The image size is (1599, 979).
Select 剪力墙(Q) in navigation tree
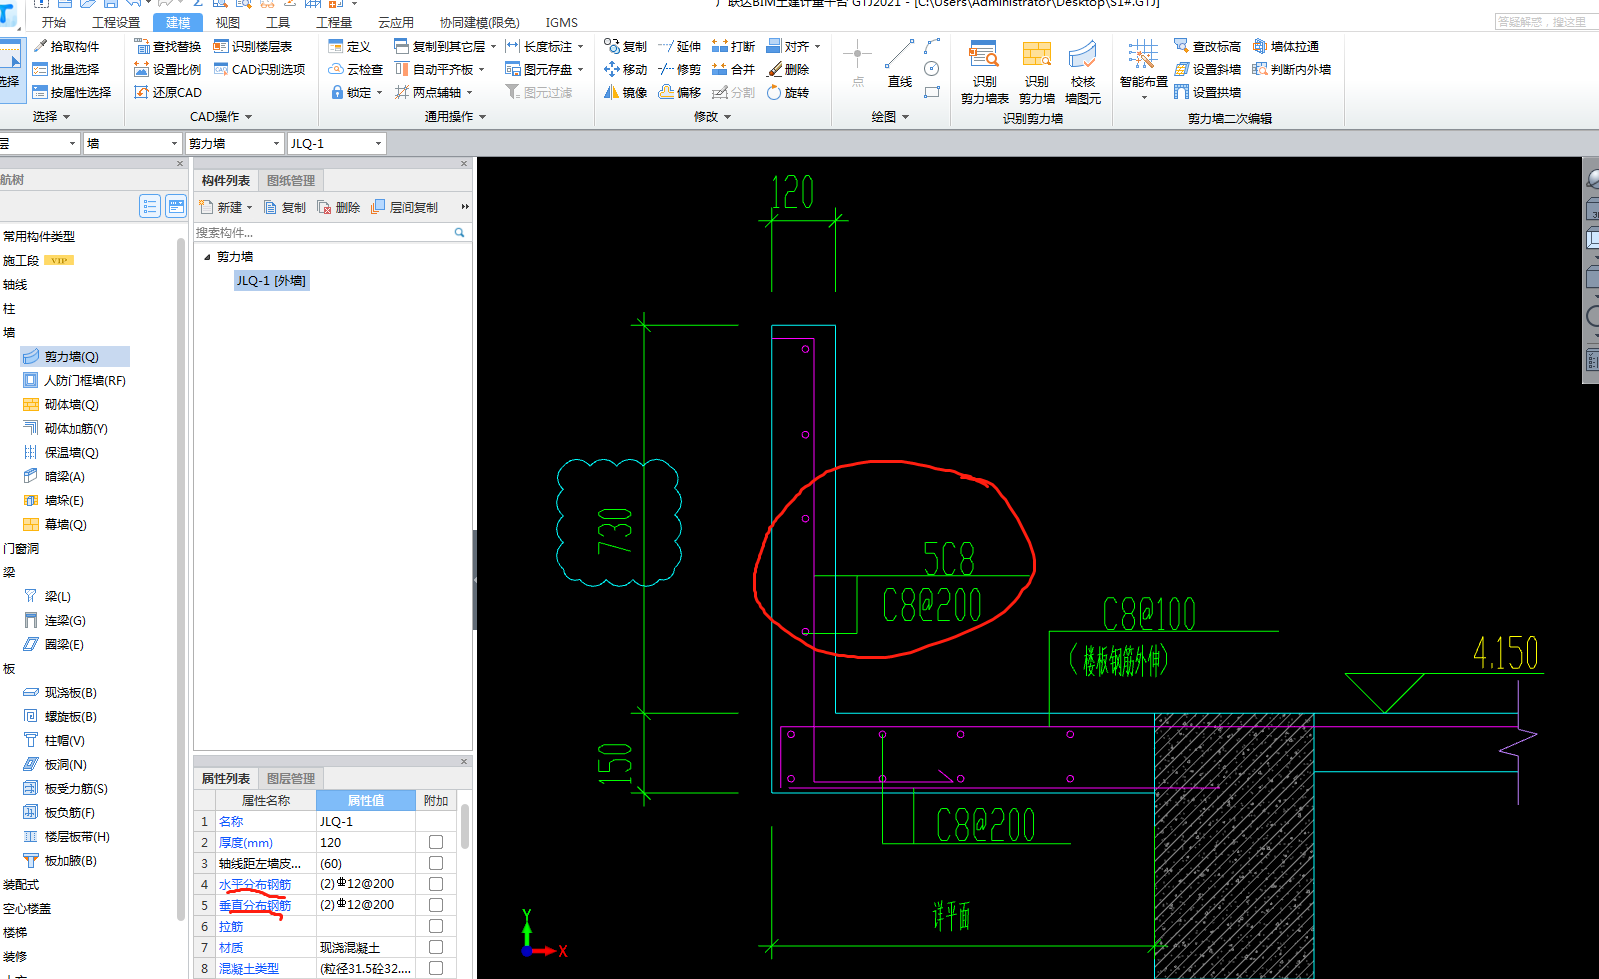coord(75,356)
